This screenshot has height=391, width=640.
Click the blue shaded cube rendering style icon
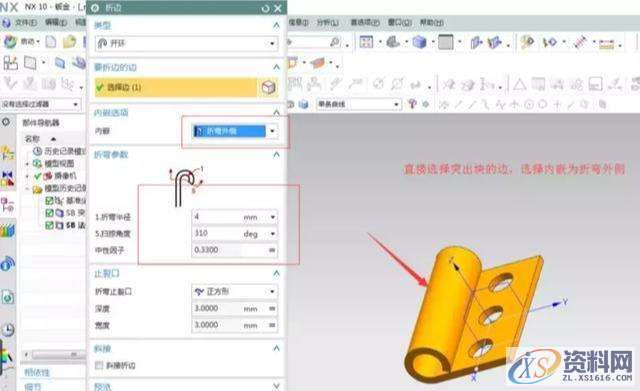[419, 42]
